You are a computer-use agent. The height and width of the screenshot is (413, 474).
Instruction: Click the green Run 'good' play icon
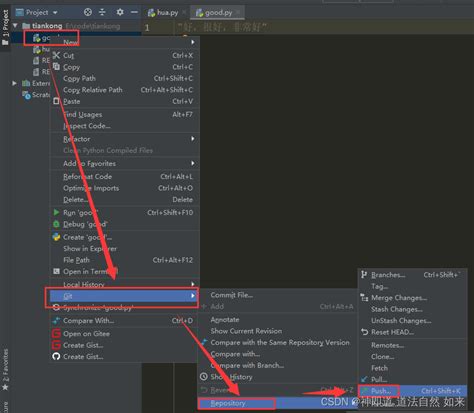point(56,212)
